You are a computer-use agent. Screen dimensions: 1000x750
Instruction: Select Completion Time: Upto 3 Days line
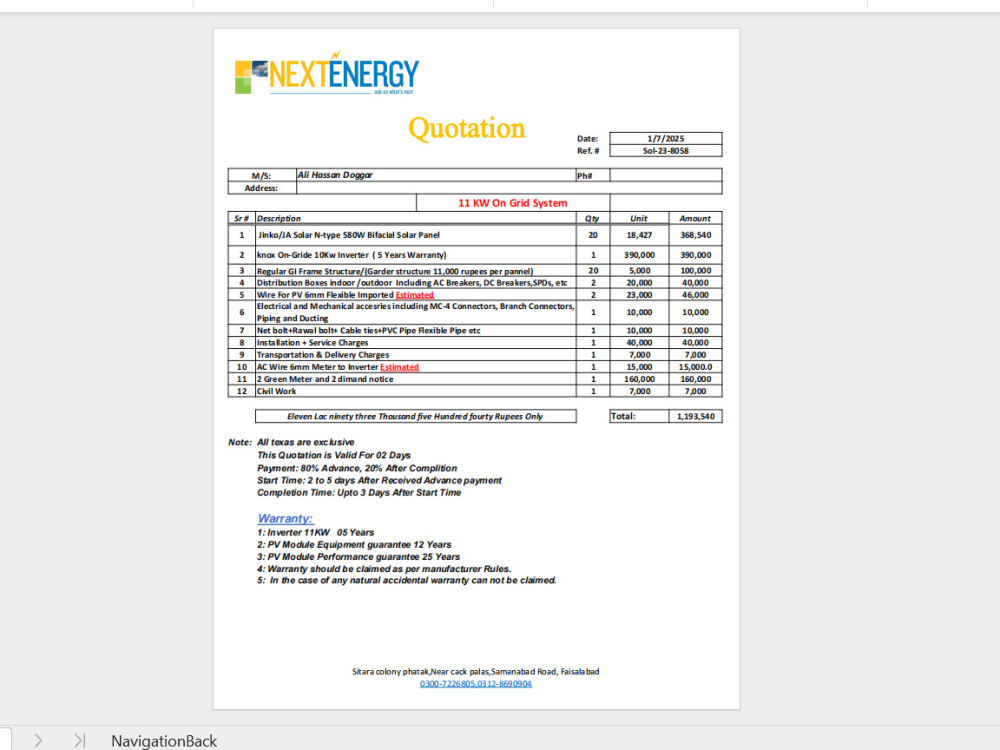coord(358,492)
